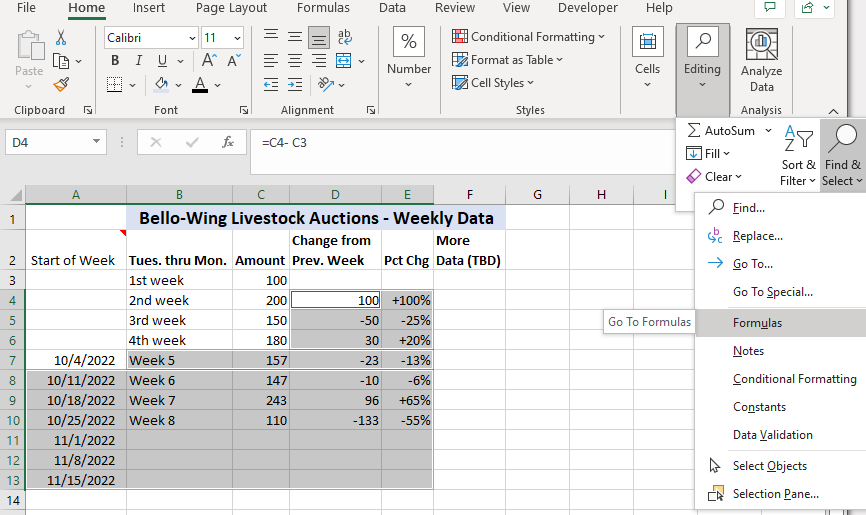Open the font size 11 dropdown
This screenshot has height=515, width=866.
tap(237, 38)
